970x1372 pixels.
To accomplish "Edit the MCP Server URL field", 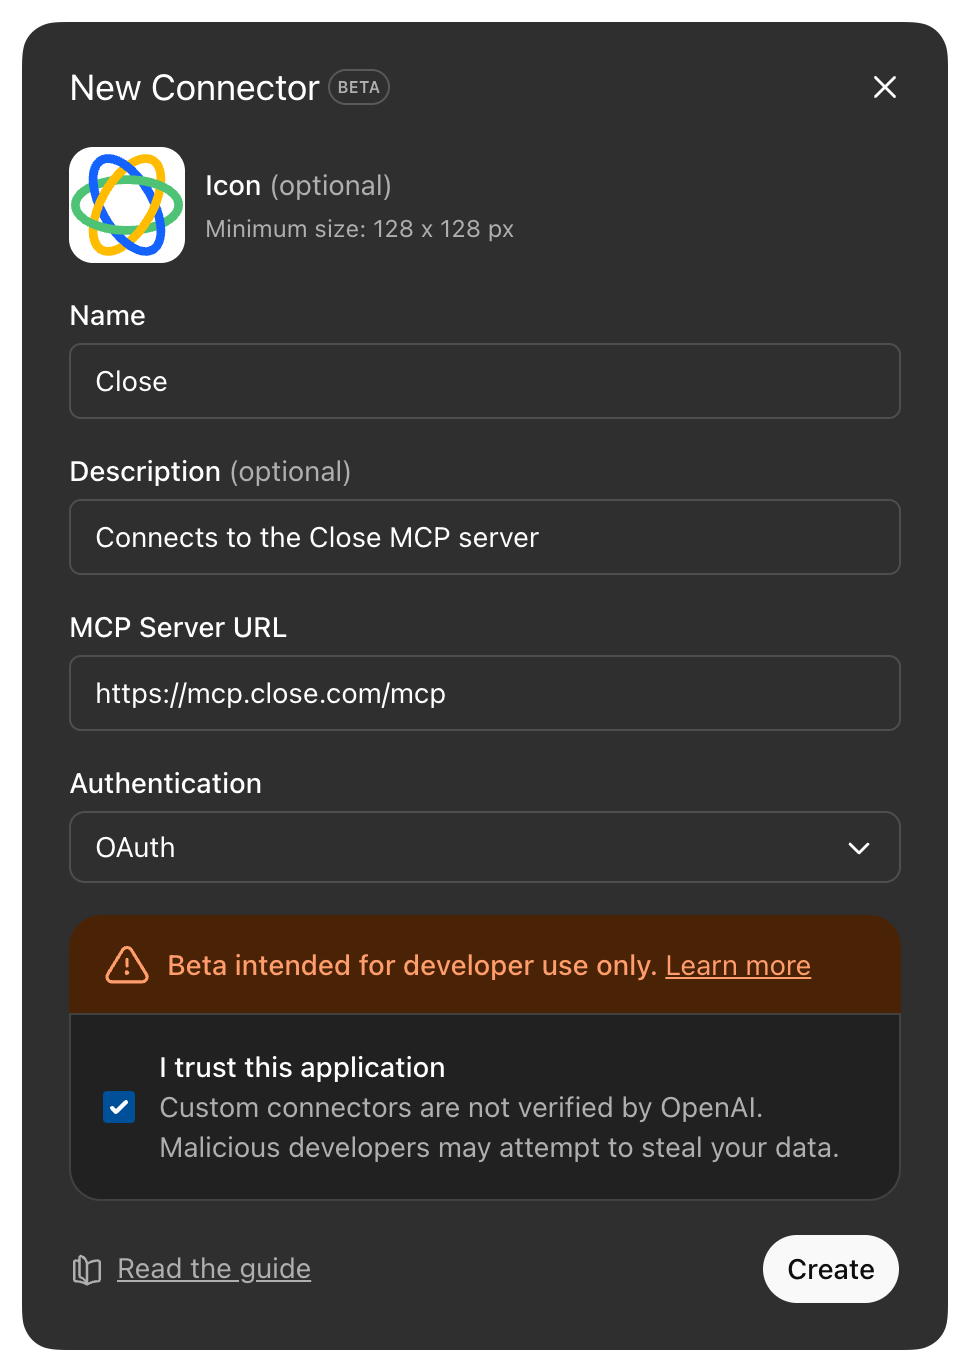I will click(x=484, y=693).
